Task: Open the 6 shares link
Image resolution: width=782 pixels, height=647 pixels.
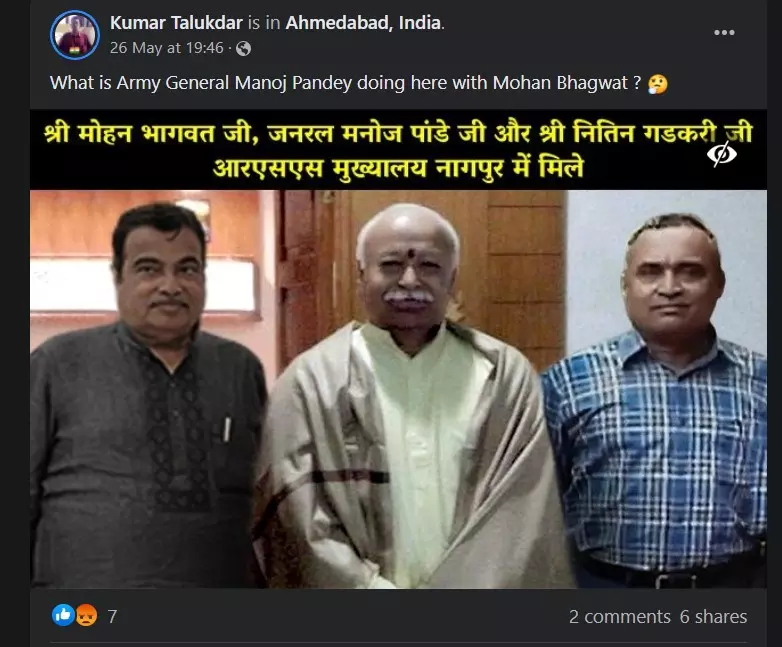Action: point(713,617)
